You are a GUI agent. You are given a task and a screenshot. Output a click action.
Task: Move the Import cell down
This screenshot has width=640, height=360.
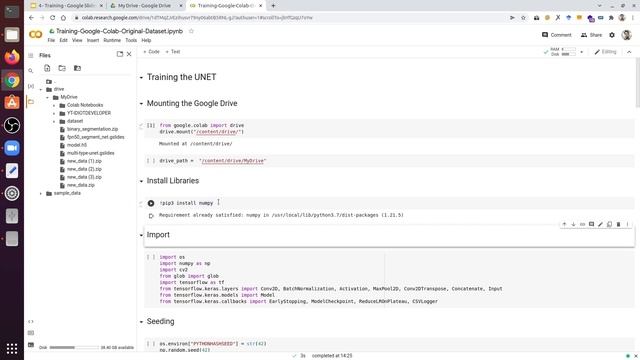pos(573,224)
